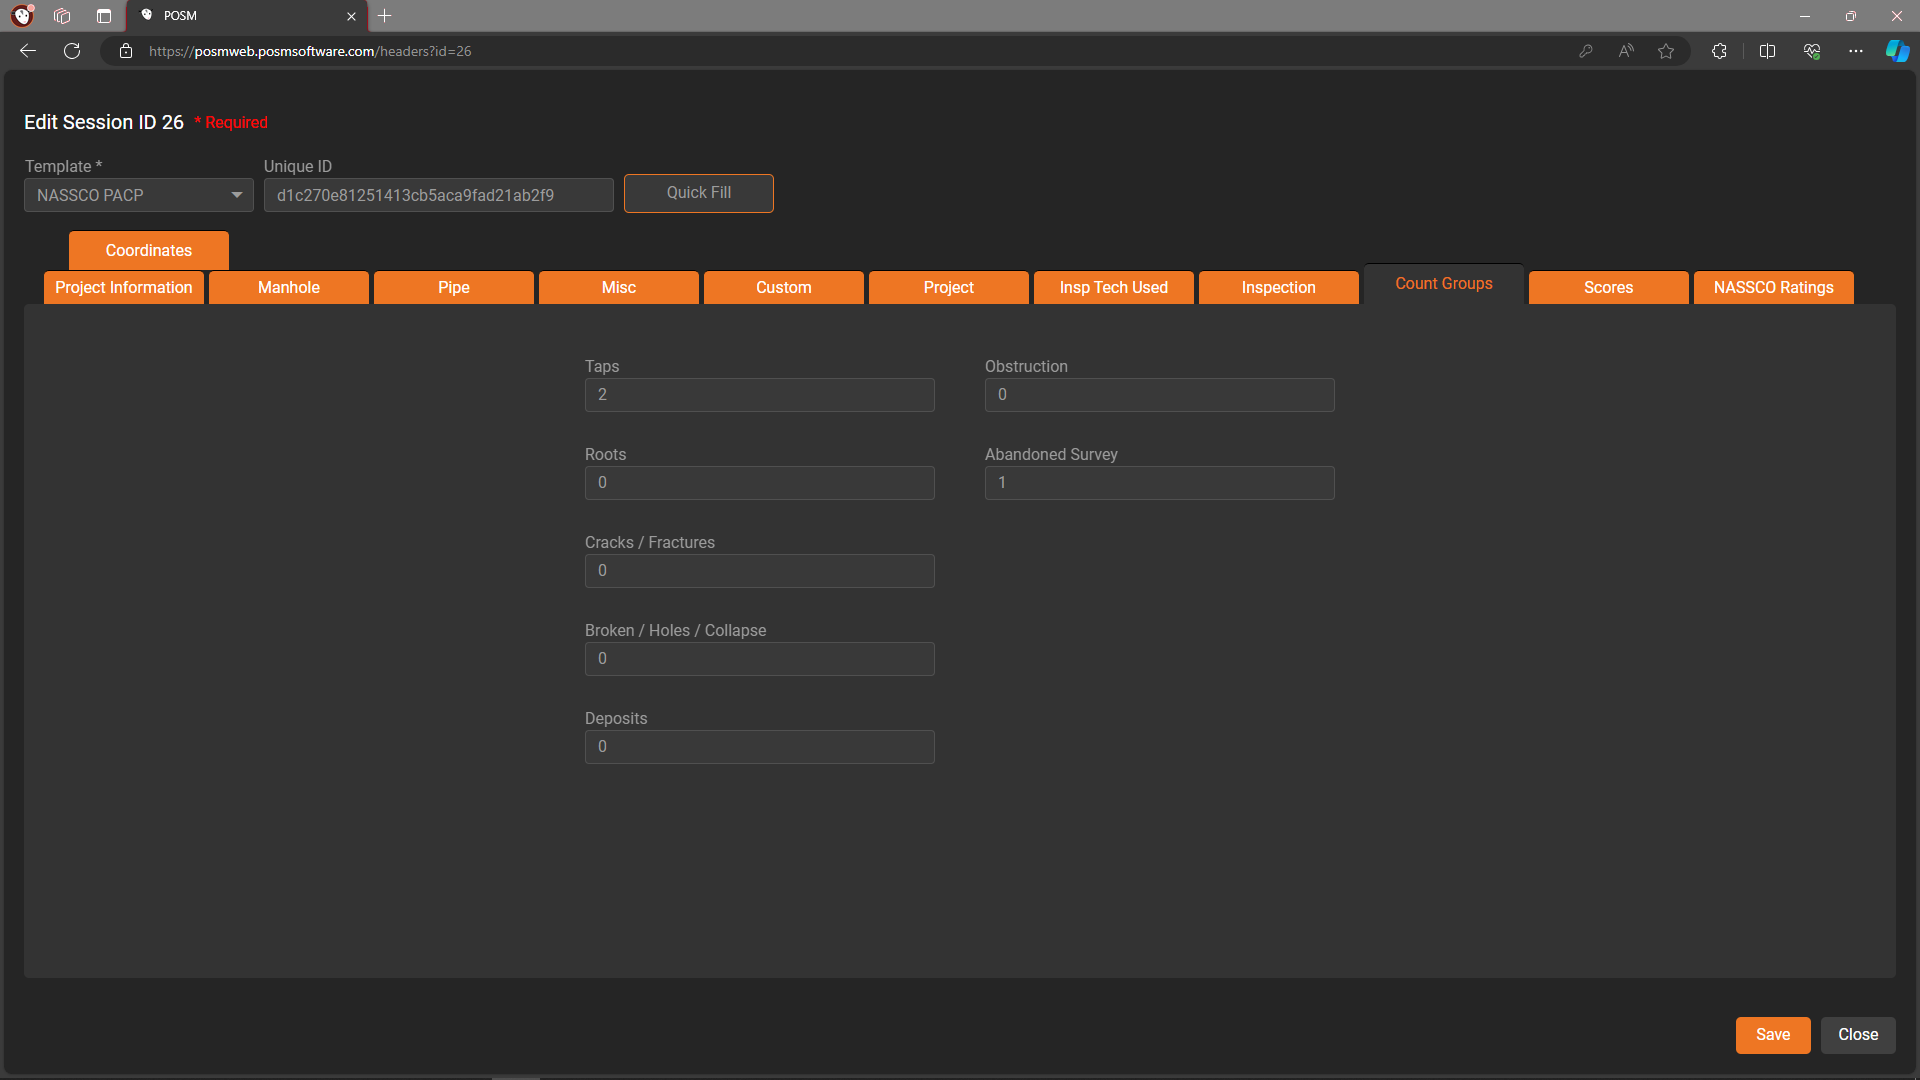The height and width of the screenshot is (1080, 1920).
Task: Open browser Extensions puzzle icon
Action: point(1719,51)
